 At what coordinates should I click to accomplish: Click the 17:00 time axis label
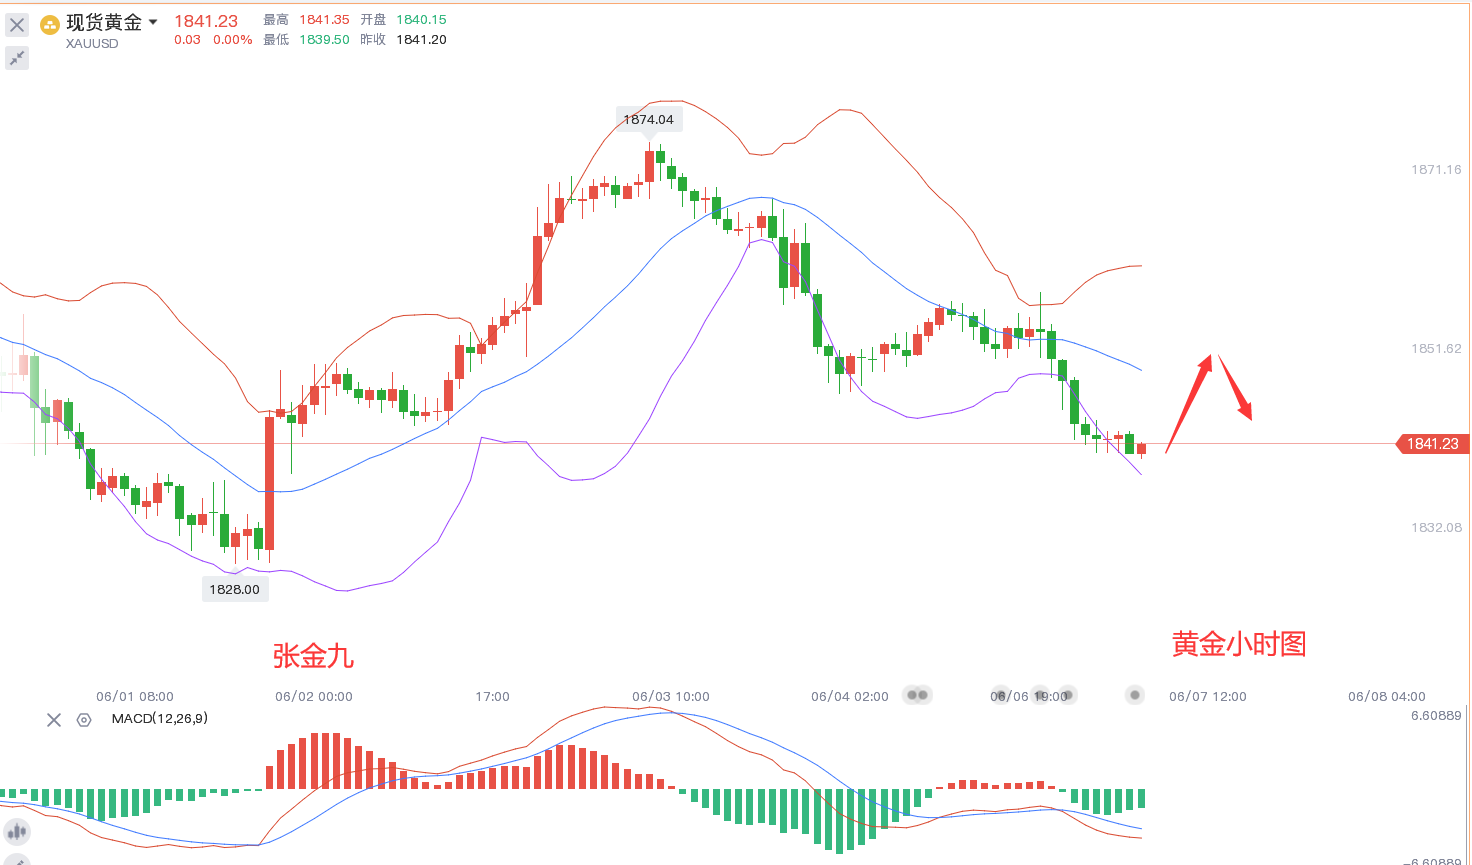(x=492, y=697)
